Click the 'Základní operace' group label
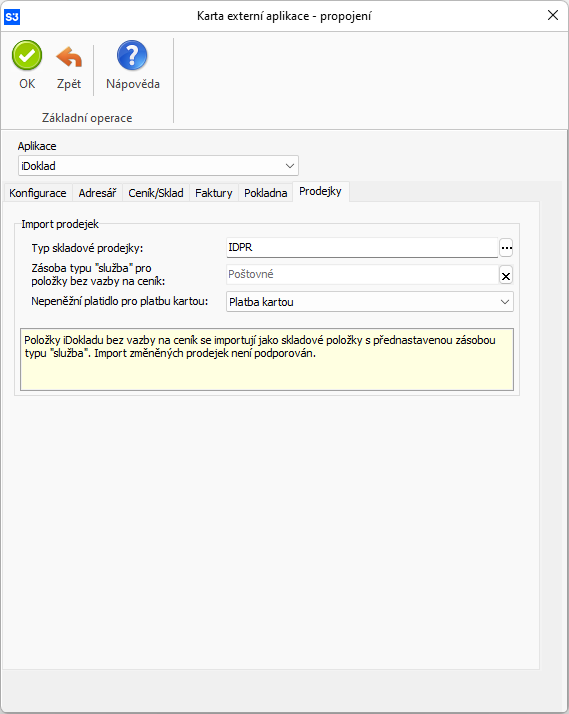 click(x=87, y=118)
